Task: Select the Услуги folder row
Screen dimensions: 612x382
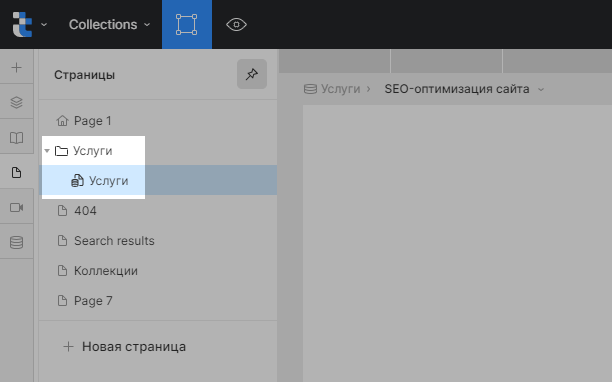Action: (x=158, y=151)
